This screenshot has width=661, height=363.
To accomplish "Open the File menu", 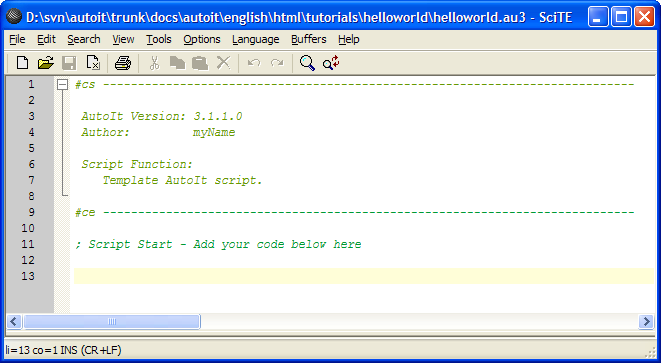I will 17,39.
